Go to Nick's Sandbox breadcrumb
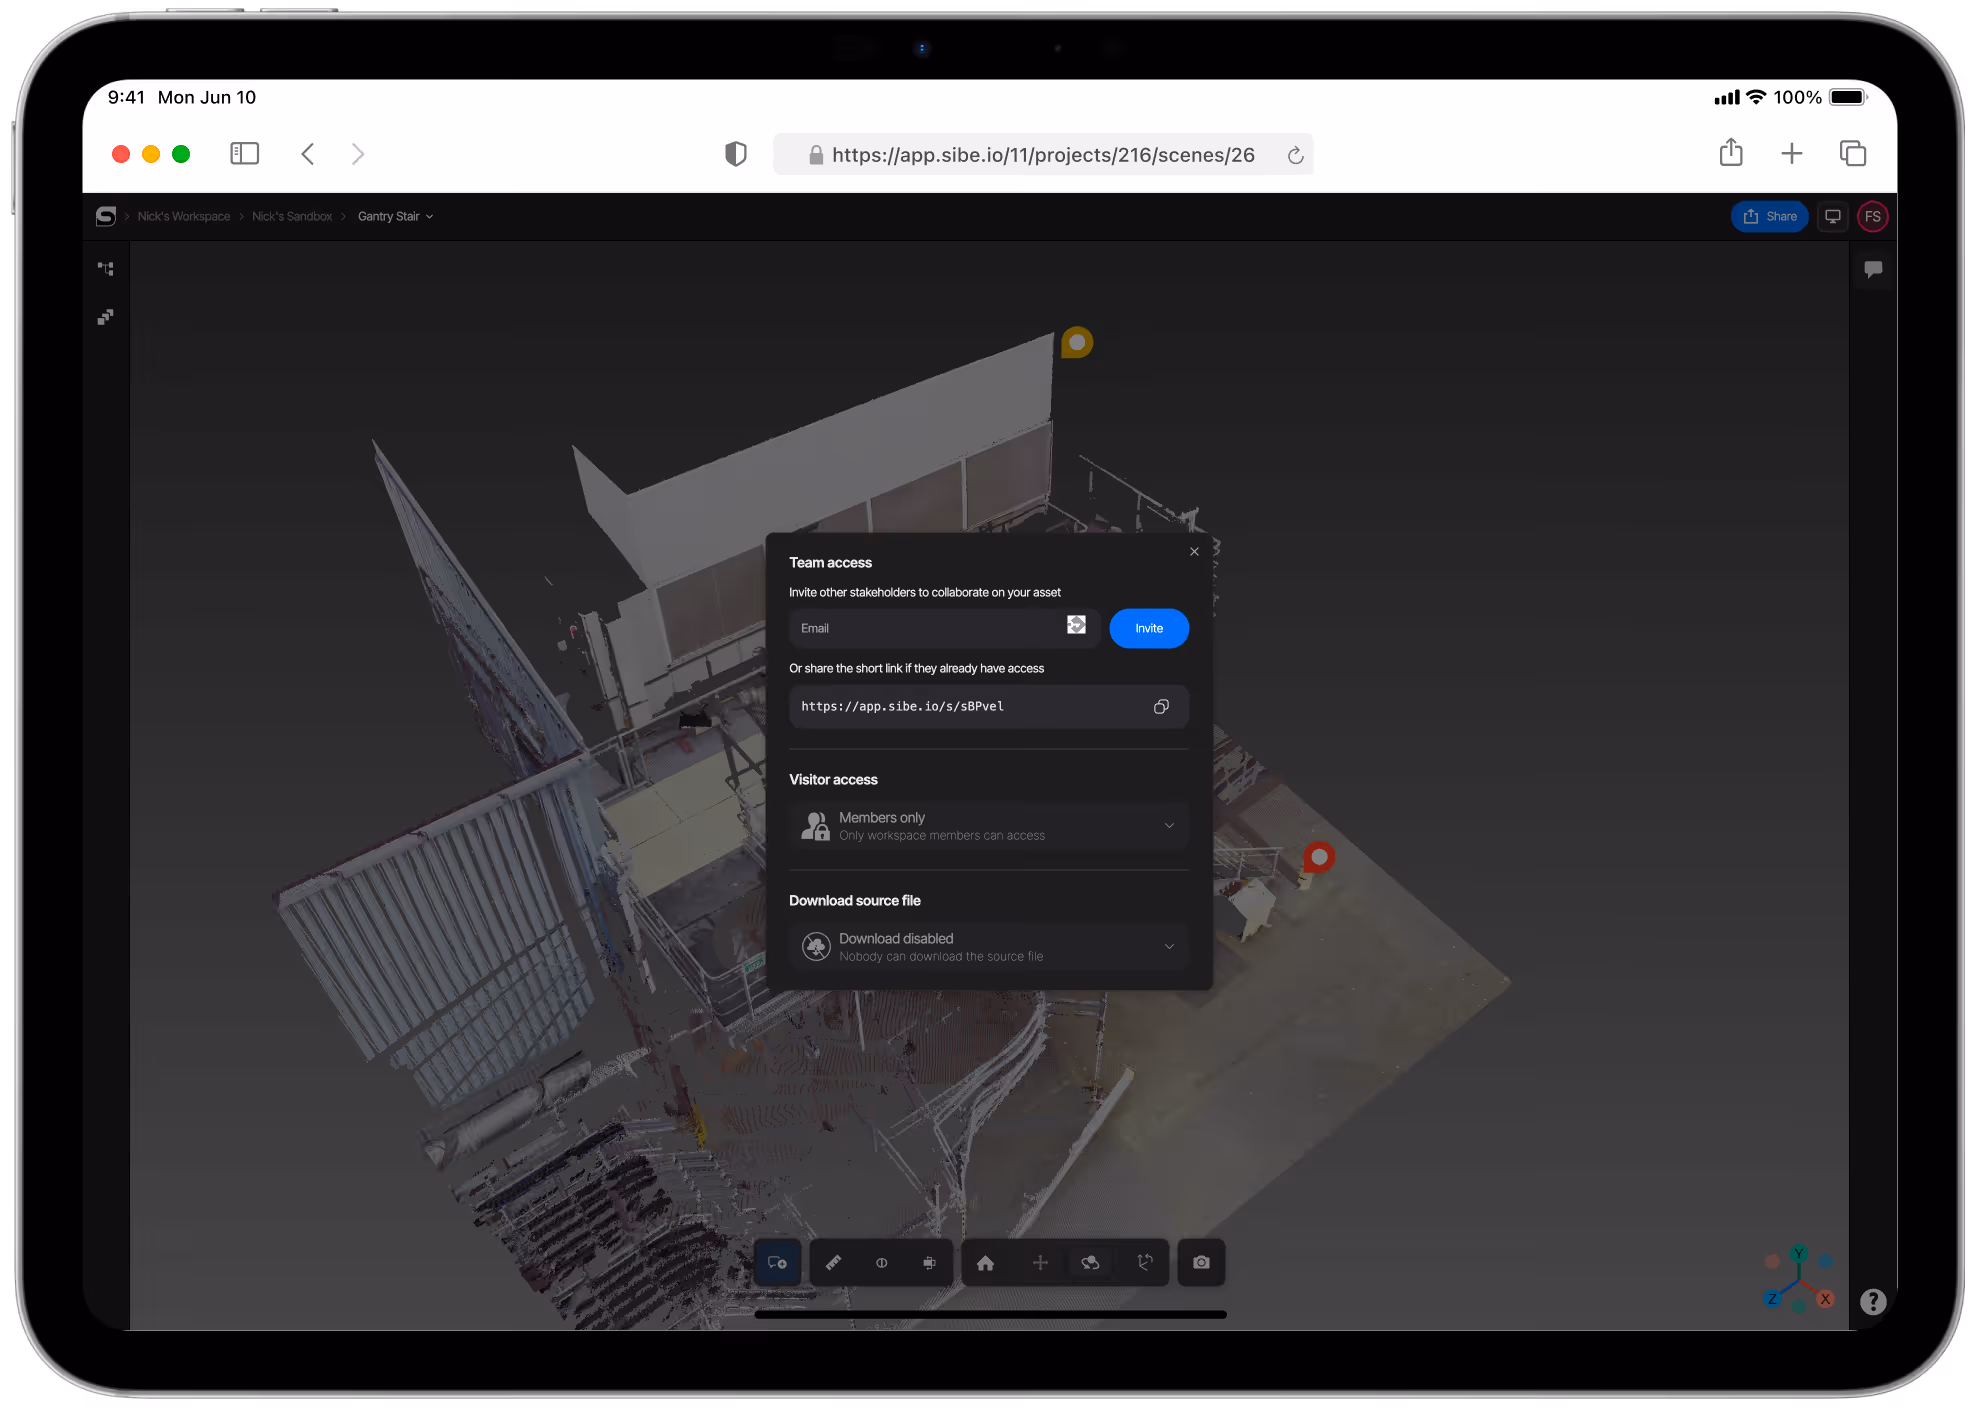Screen dimensions: 1980x1410 click(x=292, y=216)
